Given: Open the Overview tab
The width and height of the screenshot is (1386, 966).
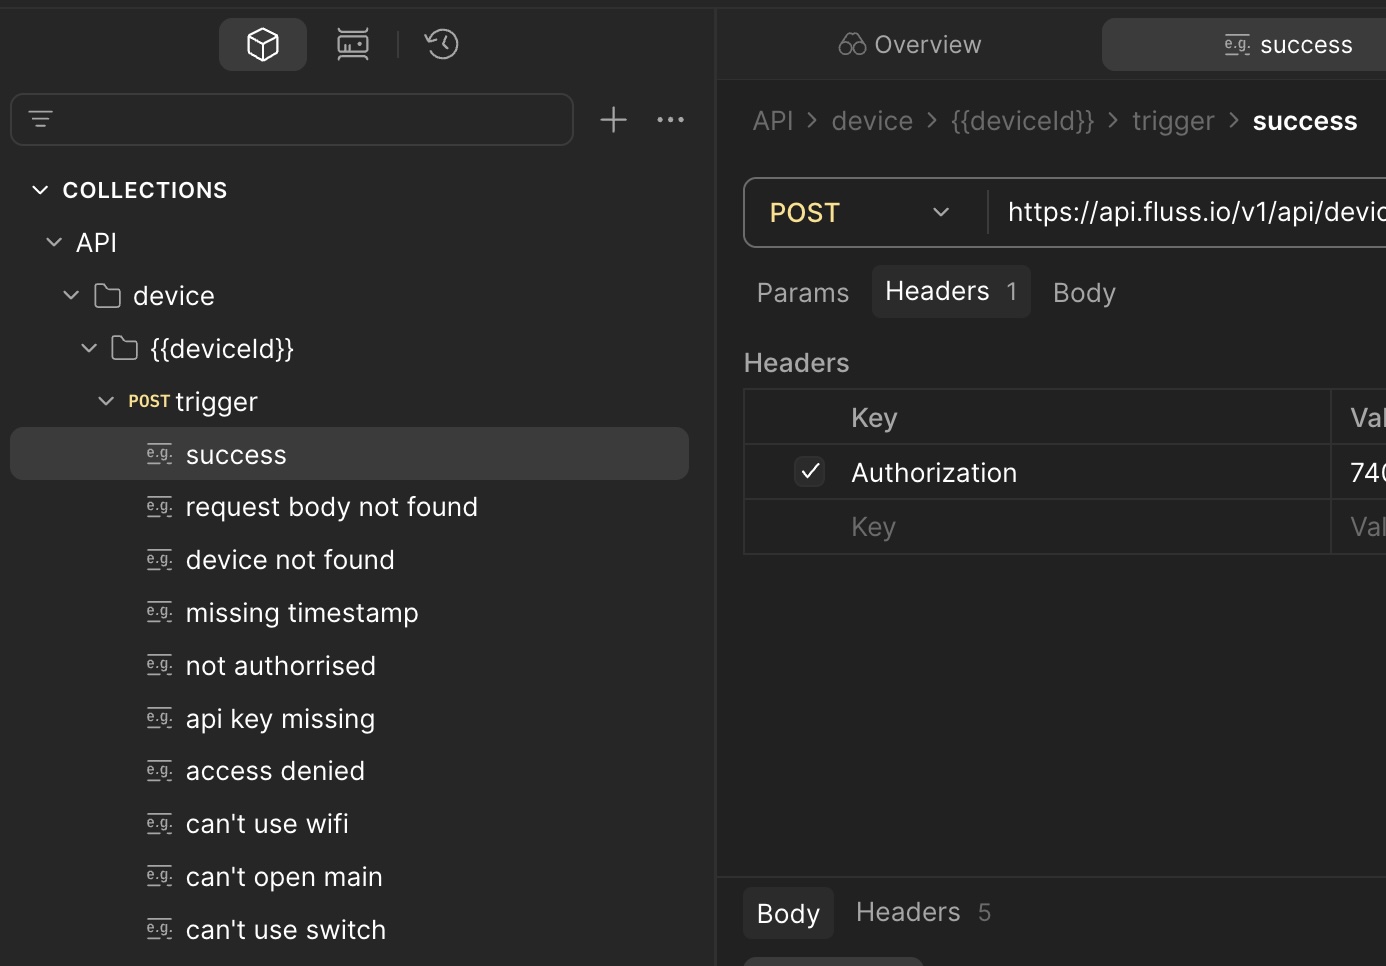Looking at the screenshot, I should (910, 45).
